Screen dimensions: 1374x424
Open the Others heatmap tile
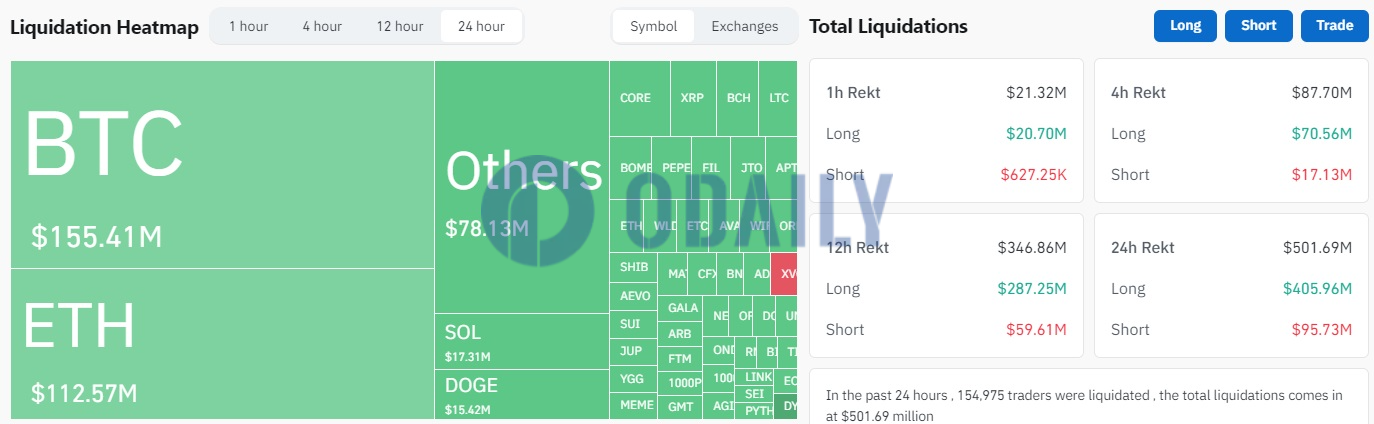pos(521,187)
